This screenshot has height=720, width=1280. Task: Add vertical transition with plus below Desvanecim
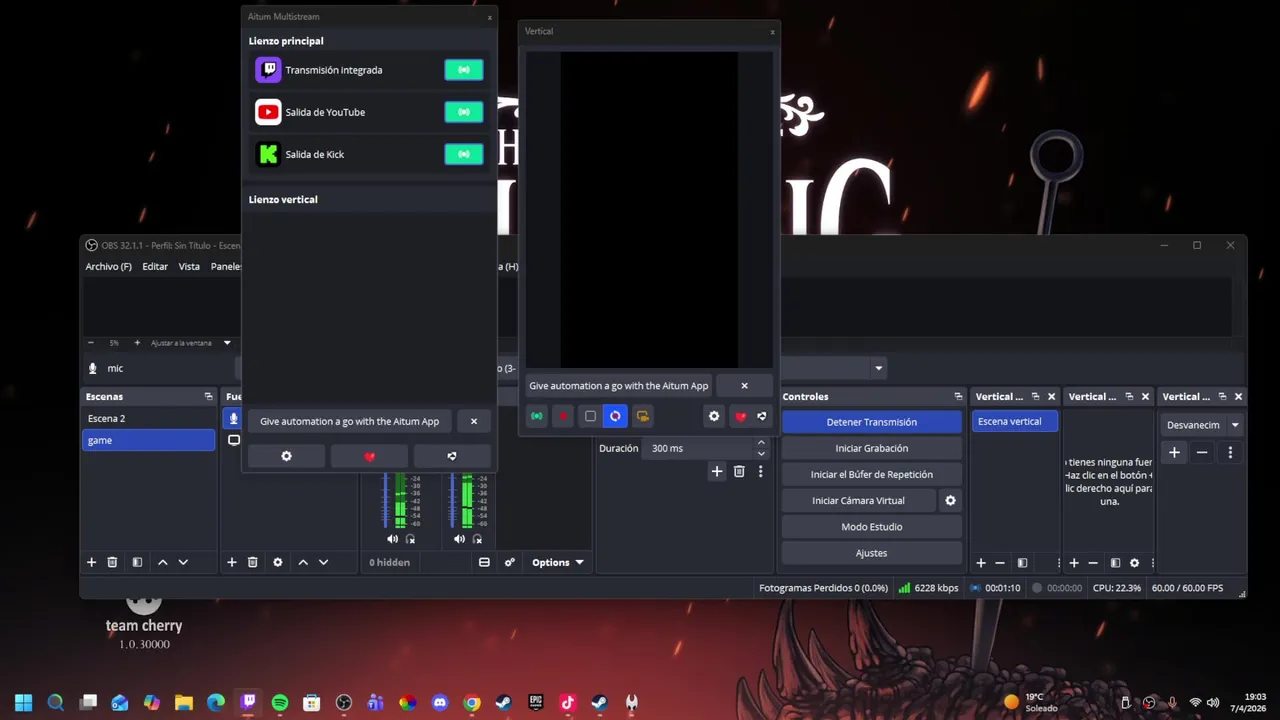point(1174,452)
